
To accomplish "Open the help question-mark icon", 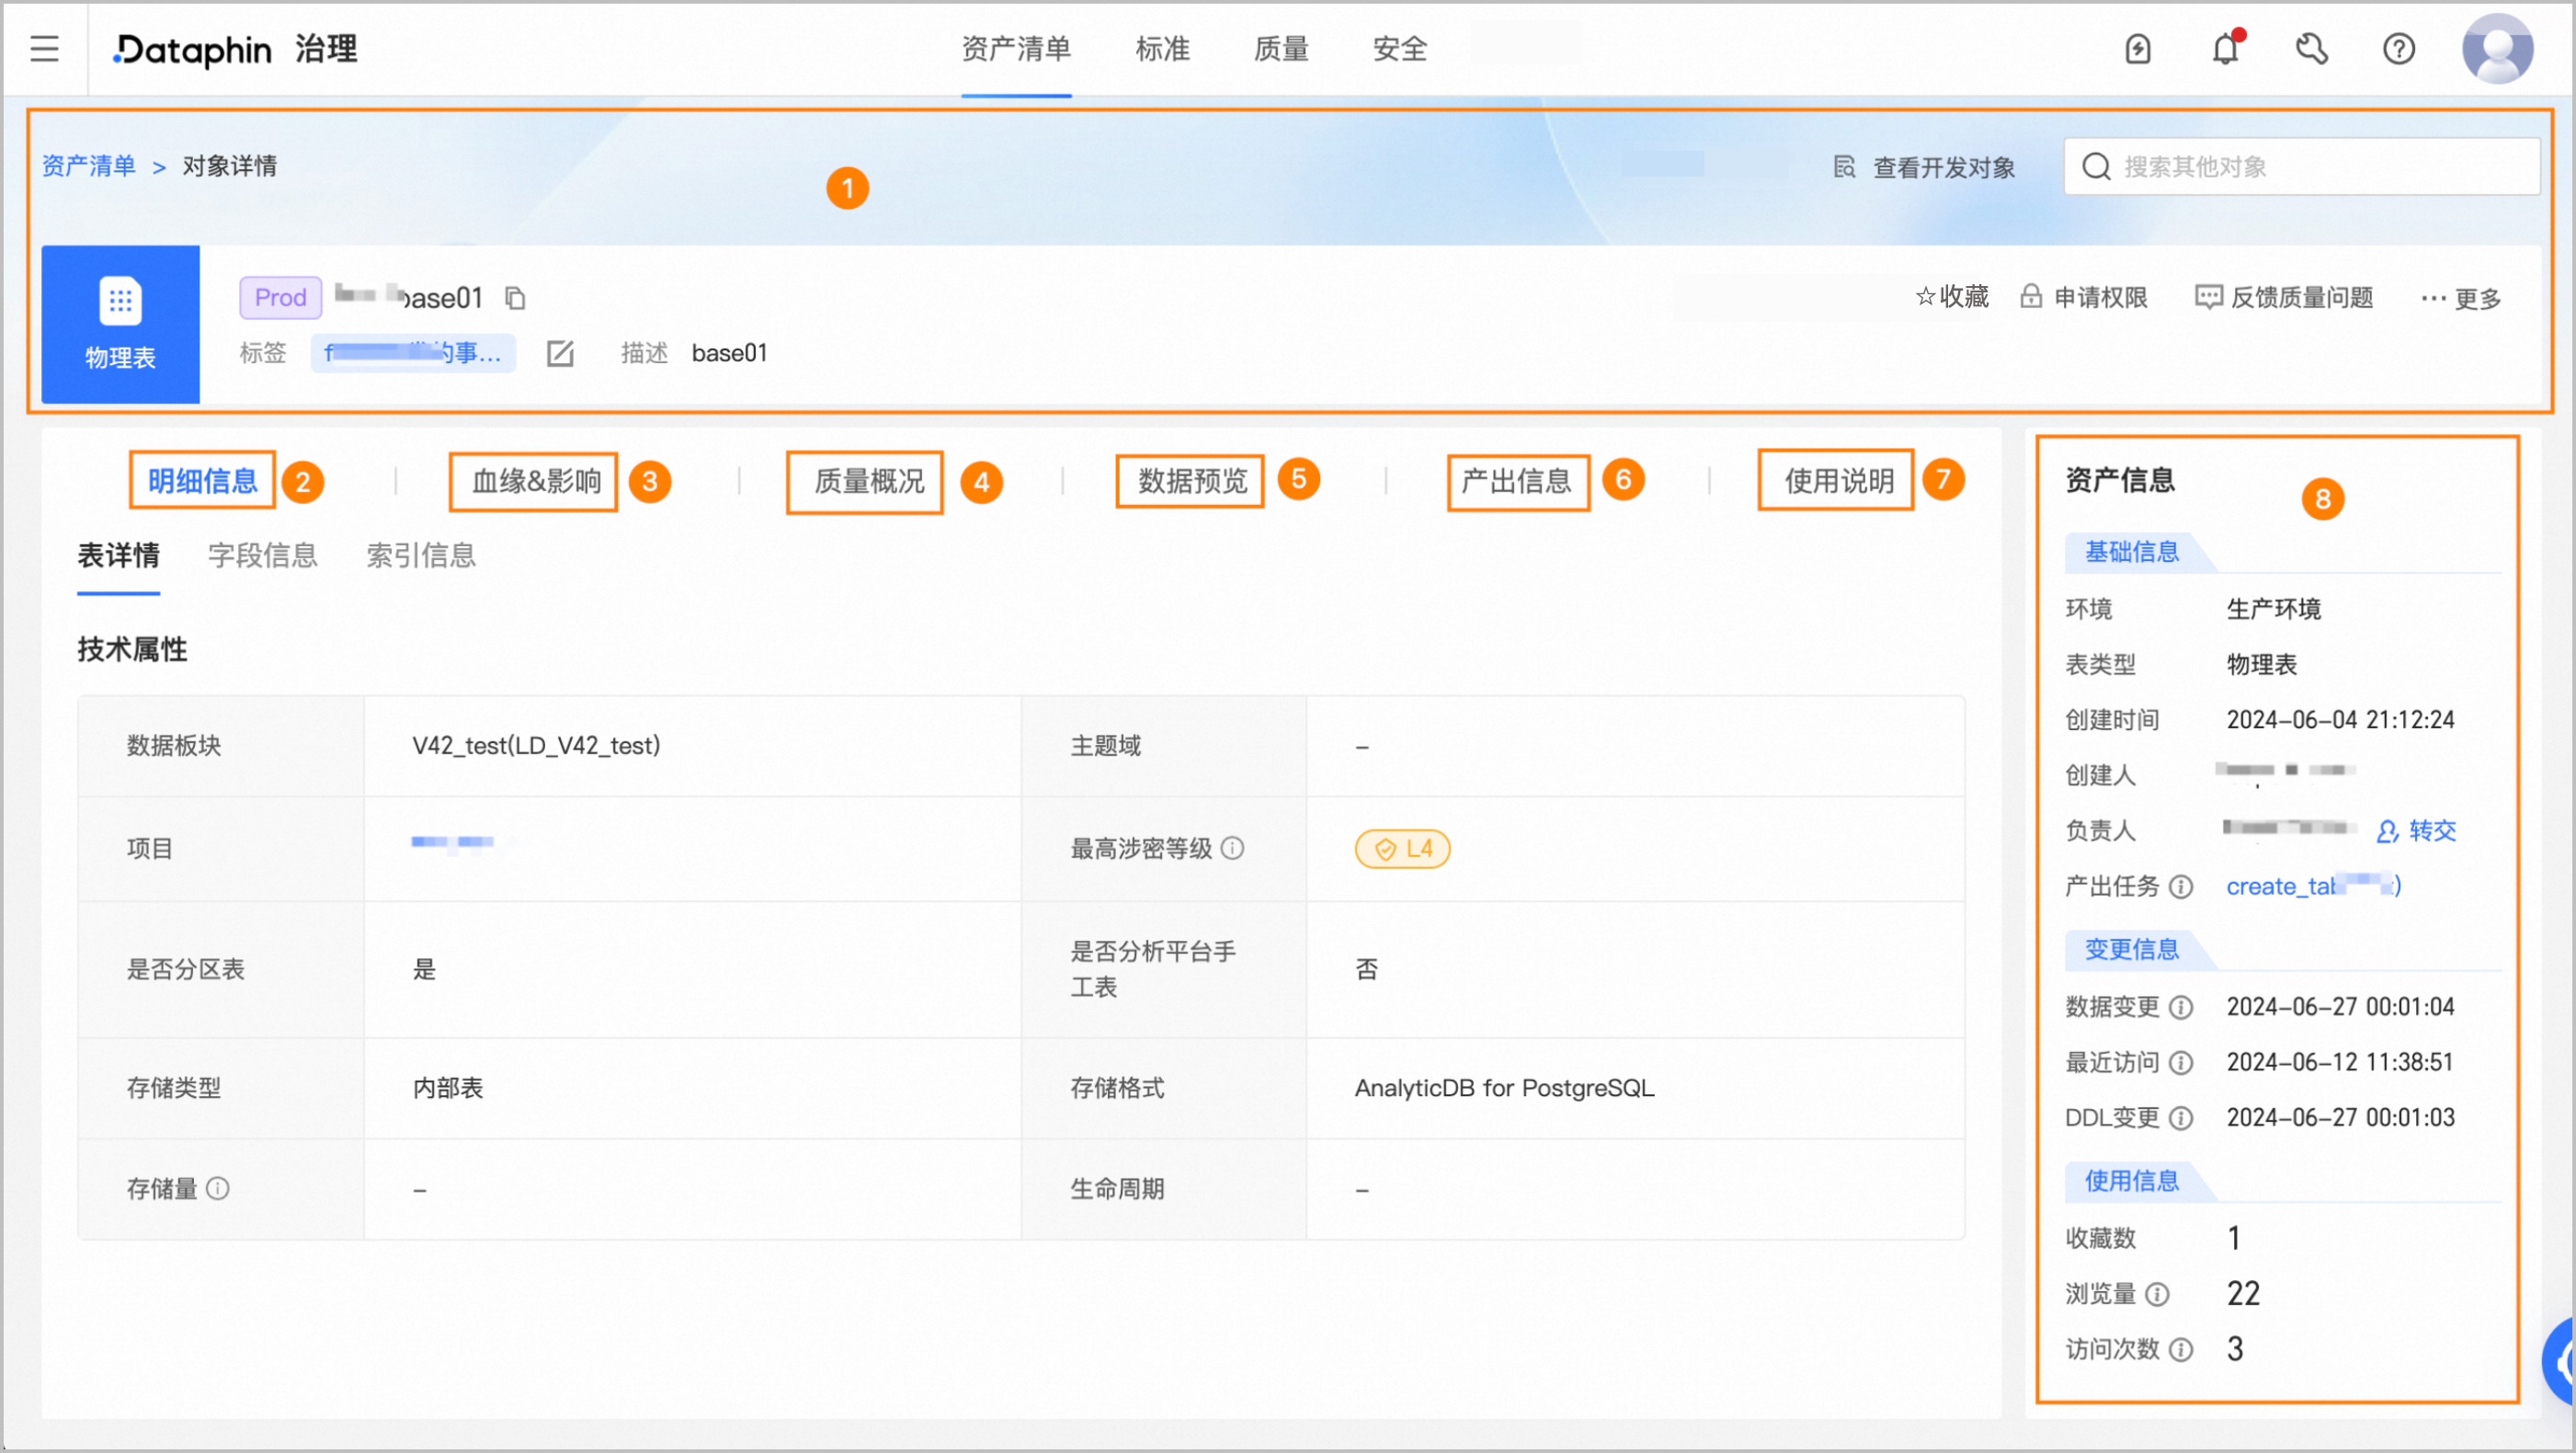I will click(x=2398, y=48).
